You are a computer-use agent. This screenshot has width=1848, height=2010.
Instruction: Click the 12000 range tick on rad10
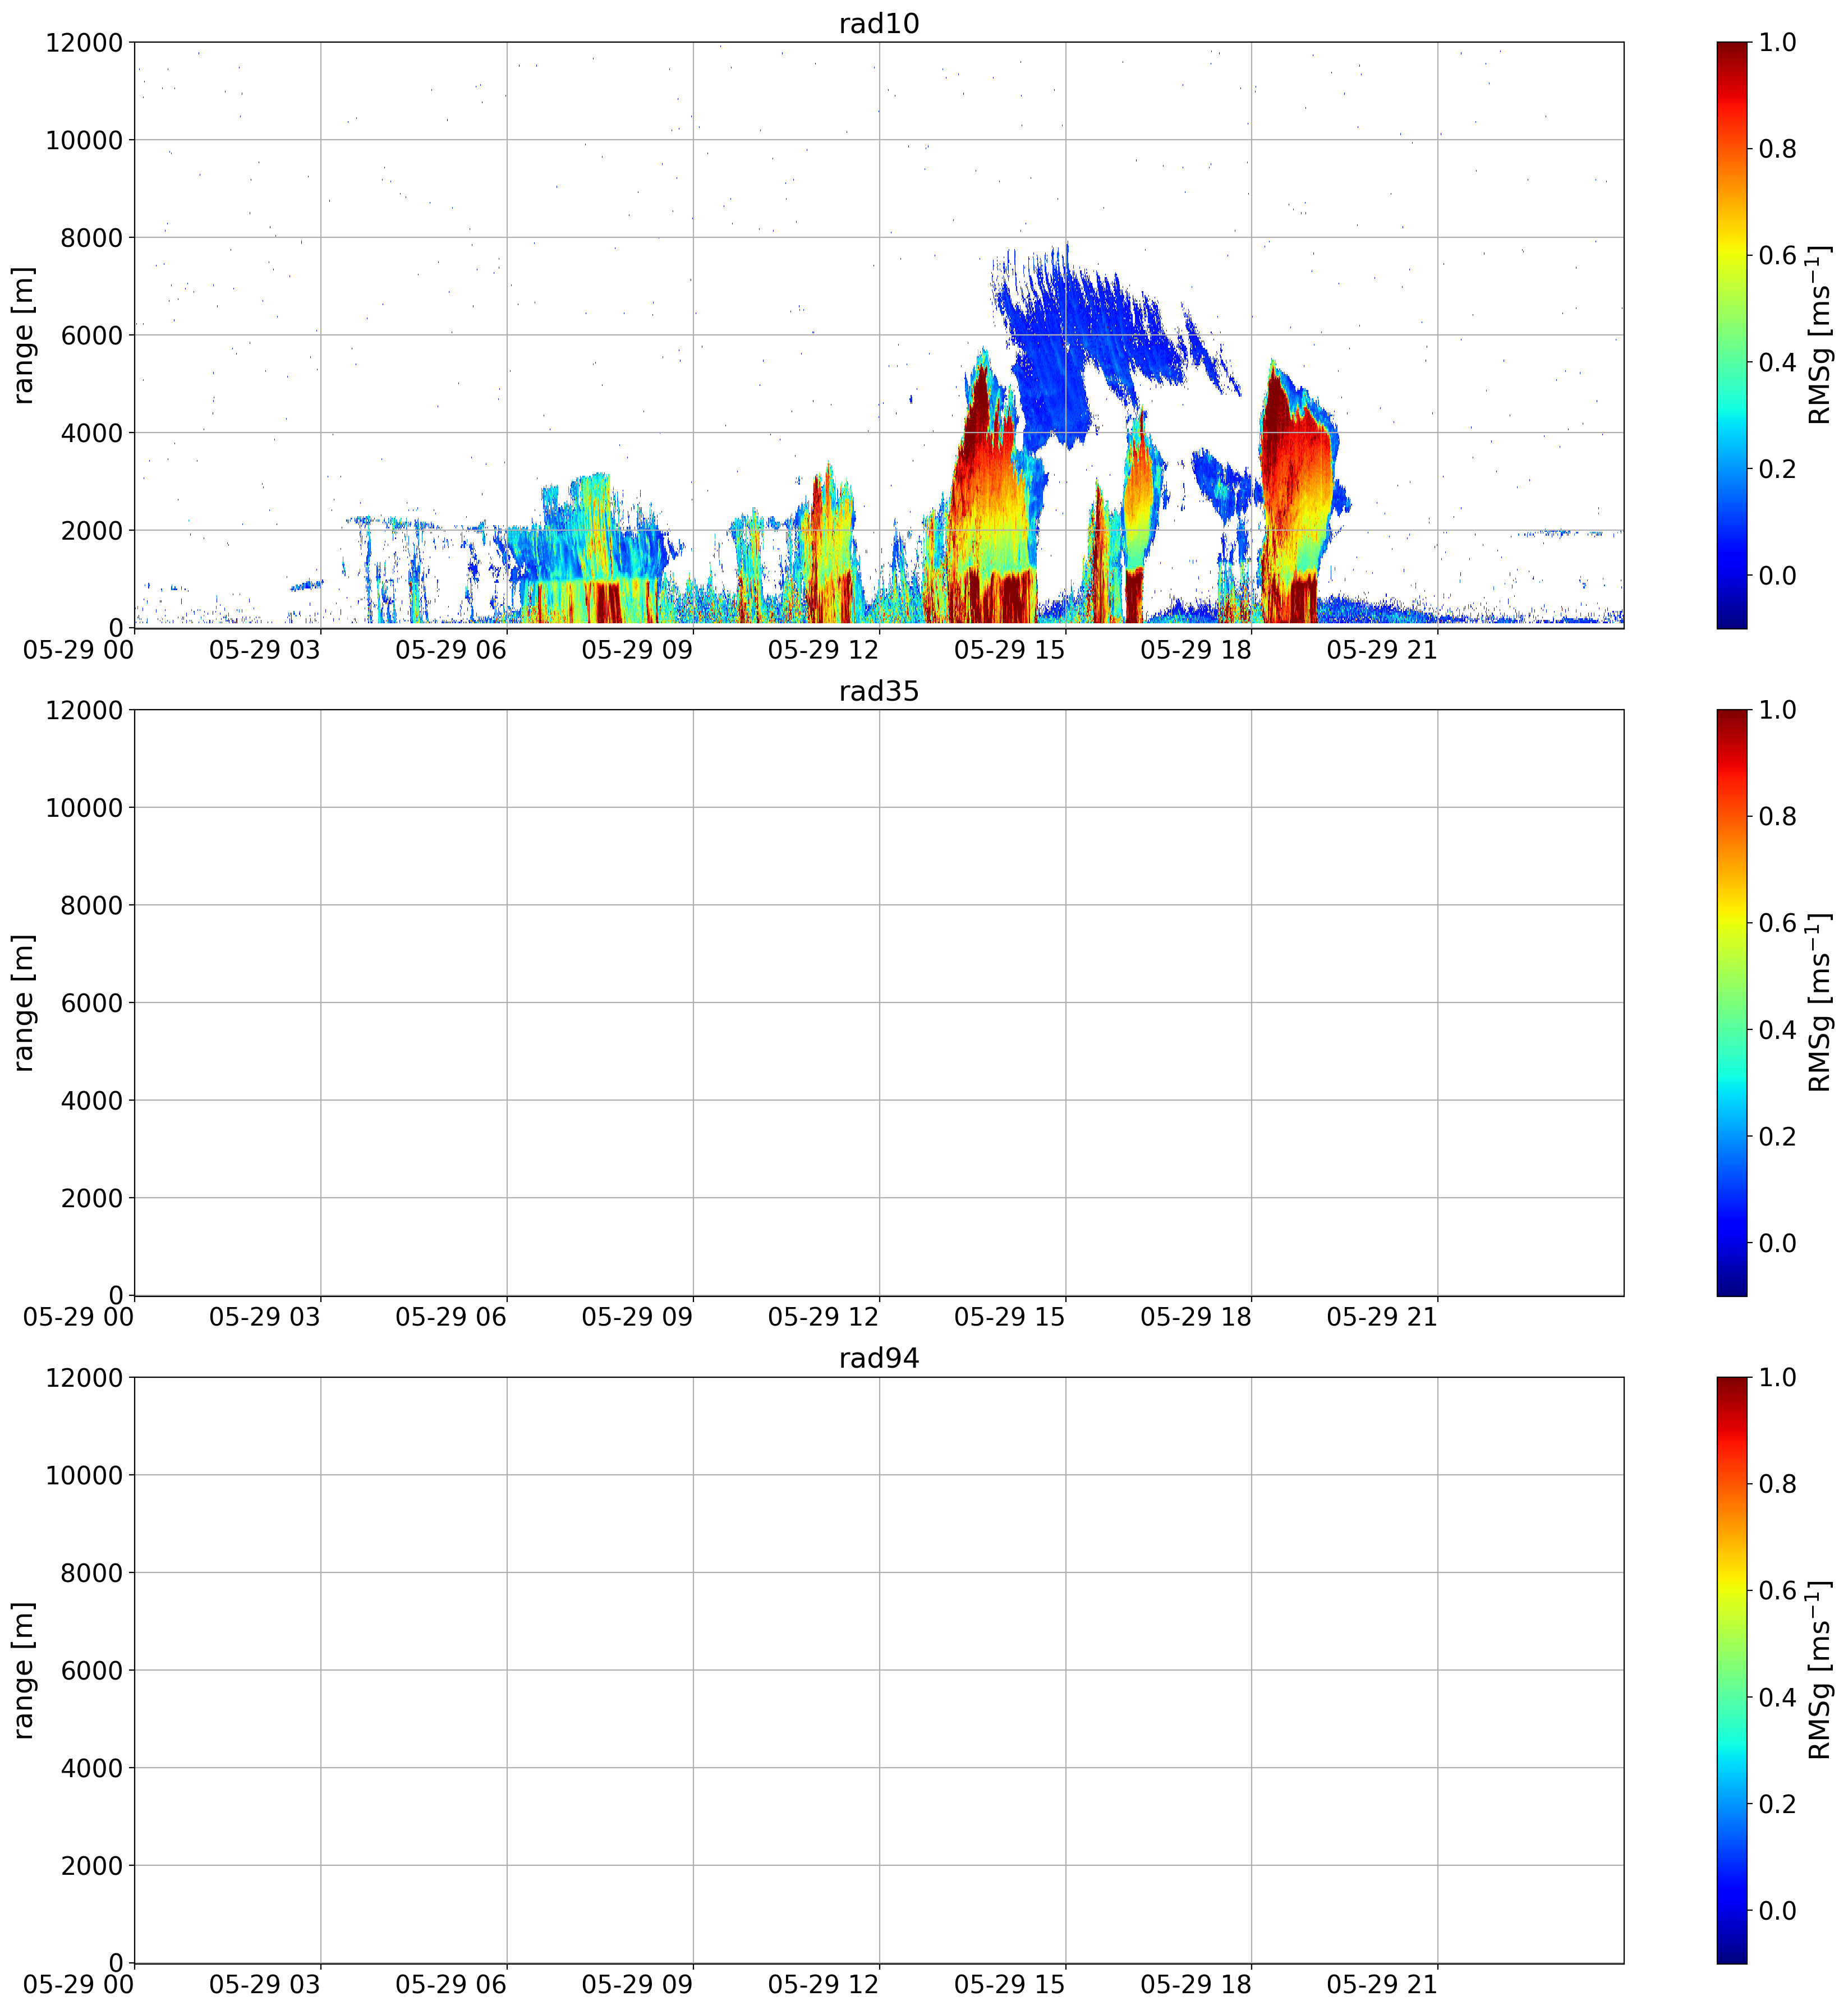84,42
